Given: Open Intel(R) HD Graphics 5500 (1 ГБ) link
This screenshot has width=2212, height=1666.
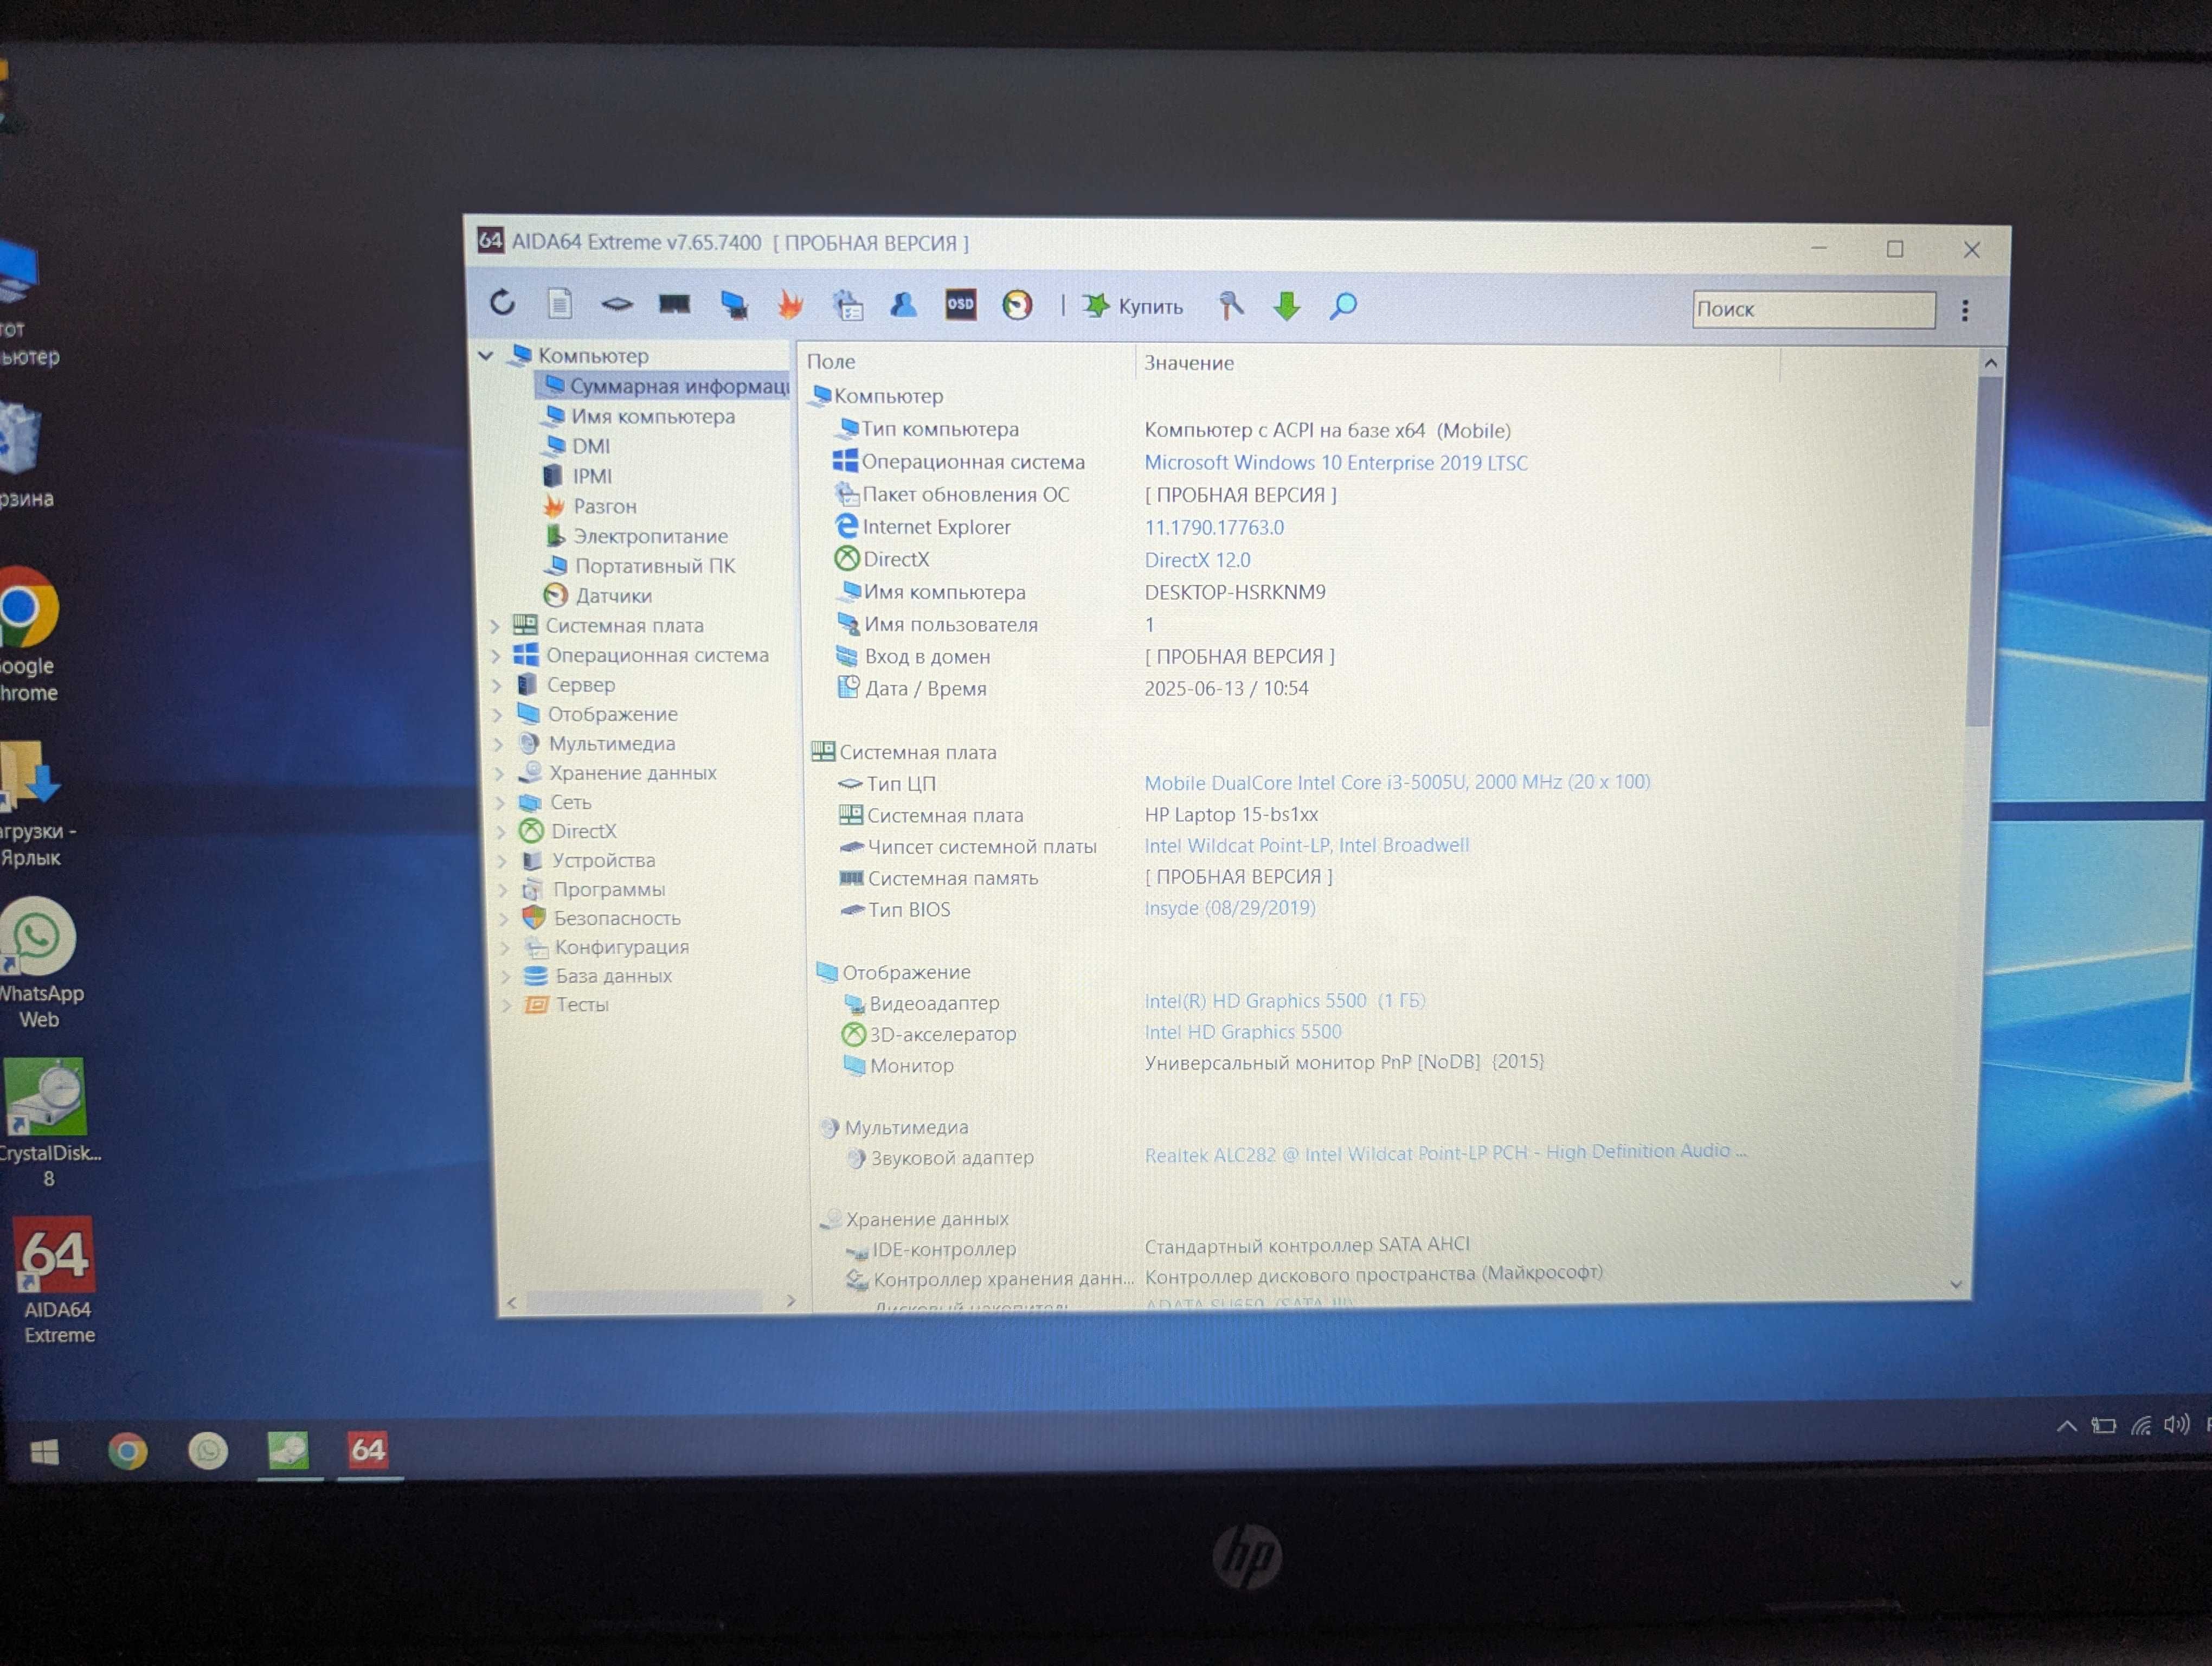Looking at the screenshot, I should (1285, 1001).
